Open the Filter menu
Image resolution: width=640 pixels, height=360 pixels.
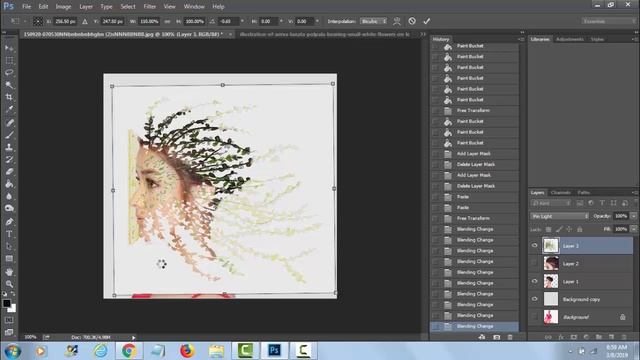tap(149, 7)
